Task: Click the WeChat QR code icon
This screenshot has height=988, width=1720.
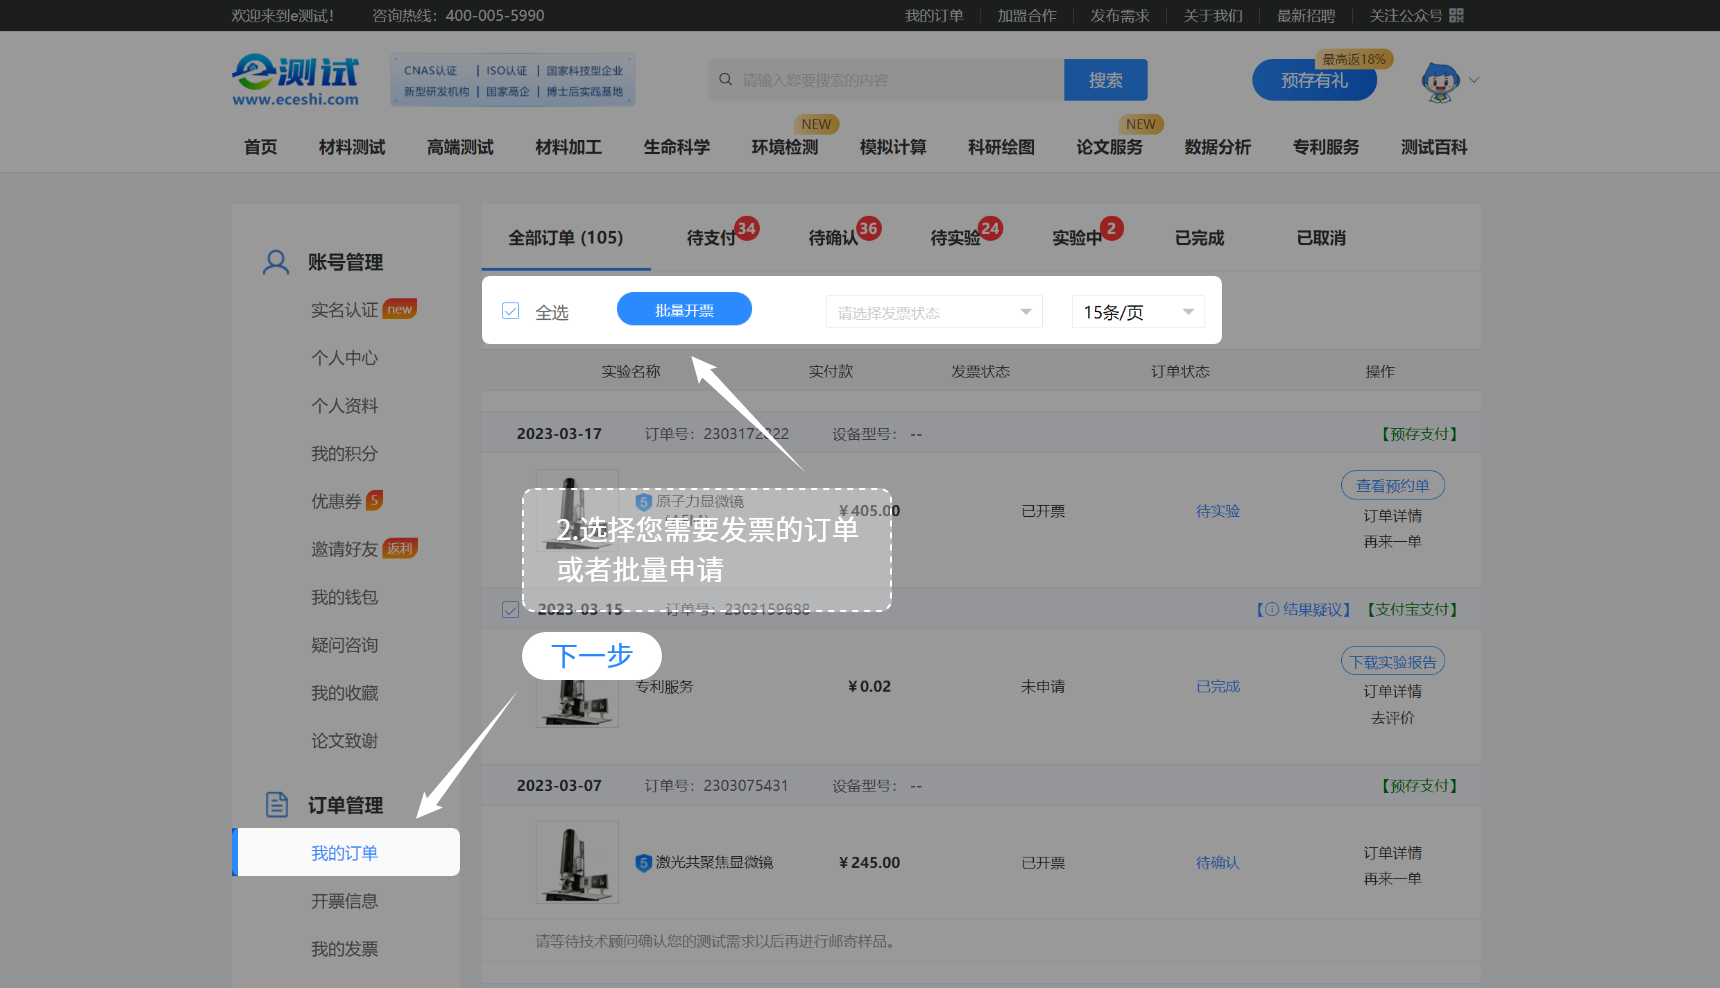Action: 1456,15
